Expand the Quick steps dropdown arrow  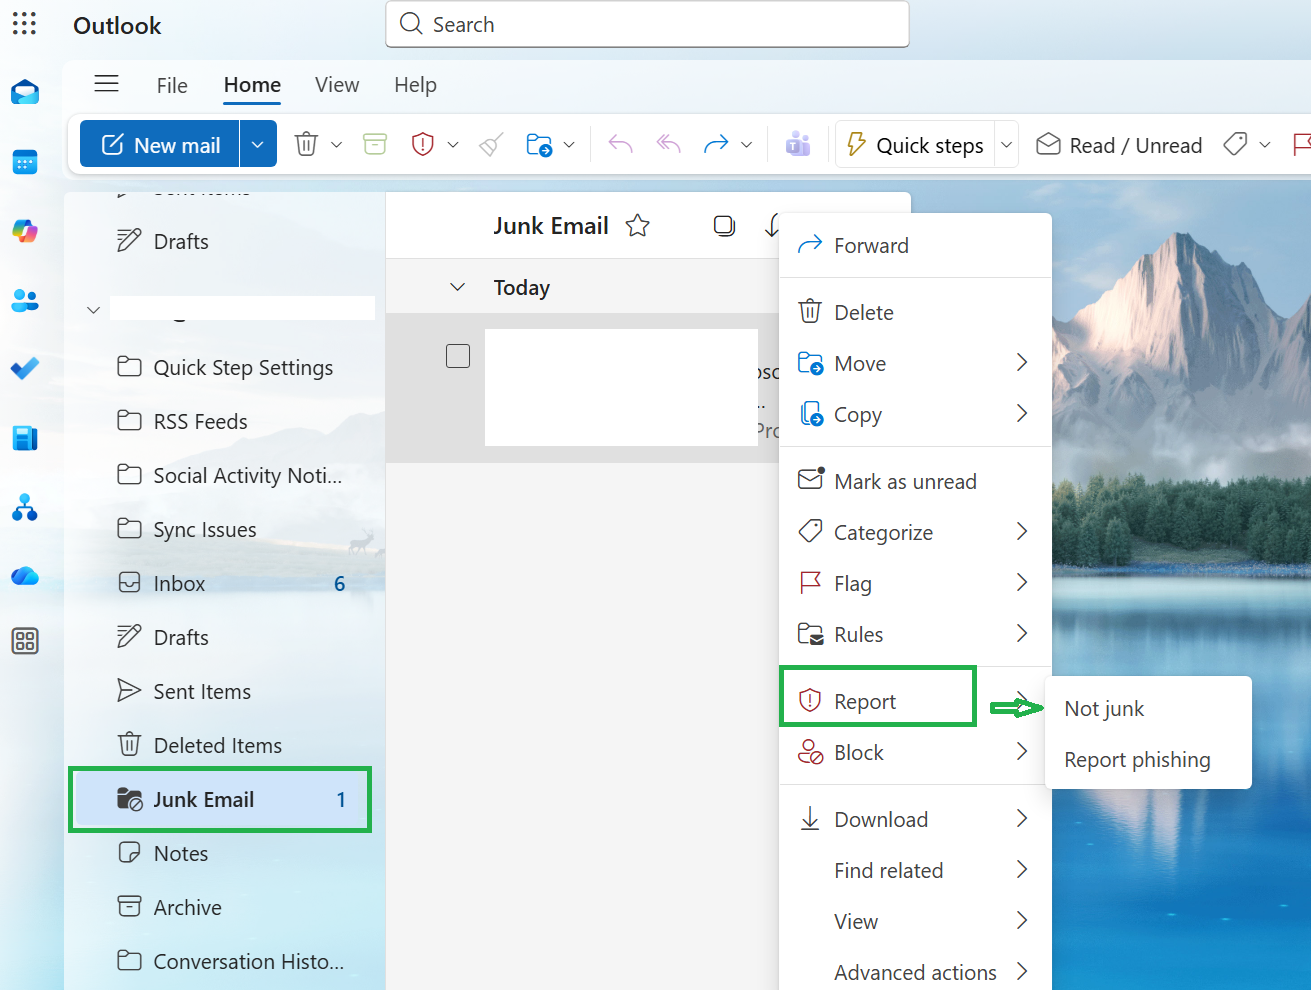click(1007, 145)
